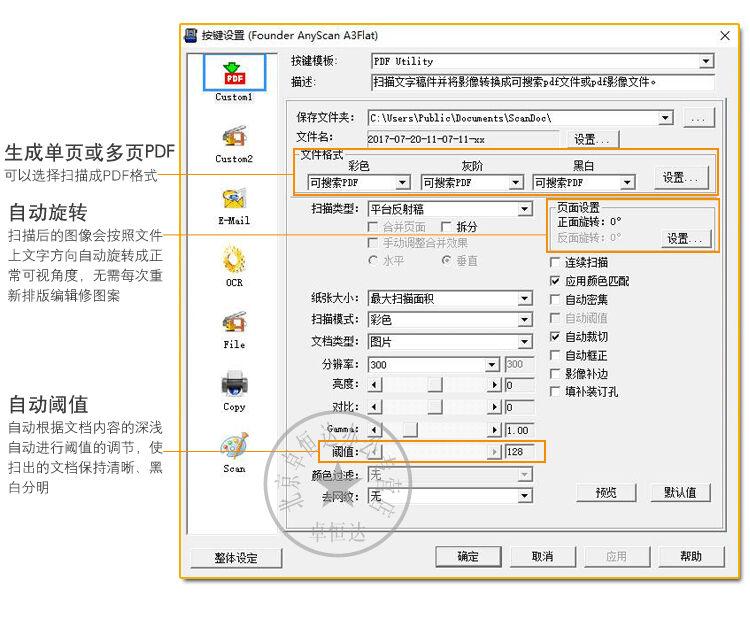The height and width of the screenshot is (617, 750).
Task: Choose the E-Mail button icon
Action: (234, 198)
